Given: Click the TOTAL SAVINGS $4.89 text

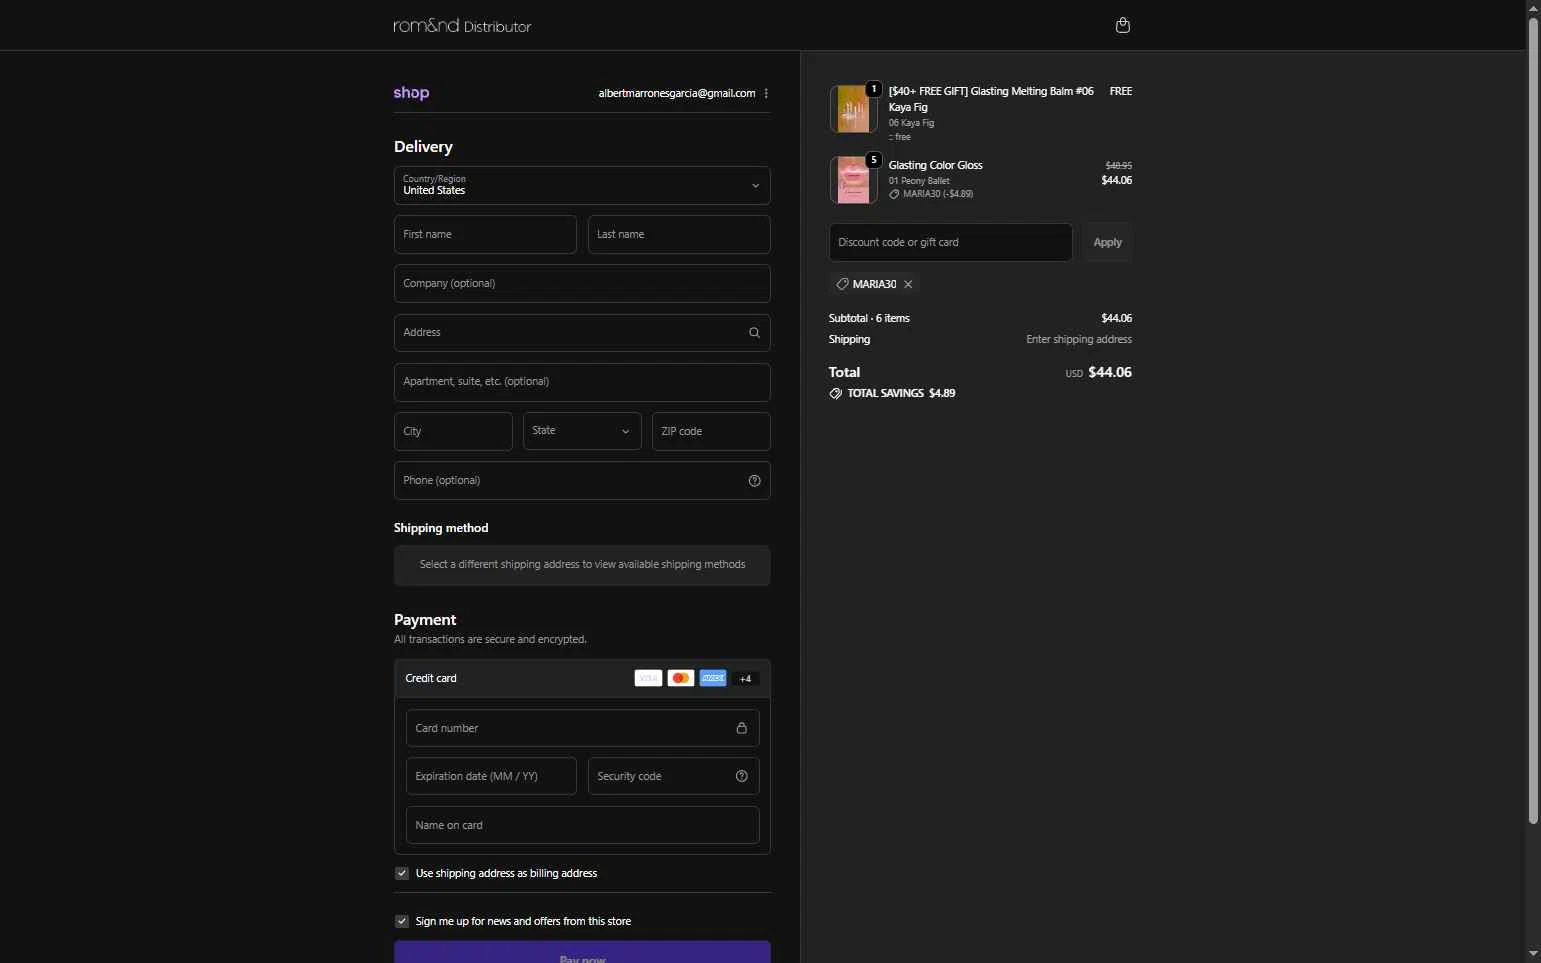Looking at the screenshot, I should coord(901,393).
